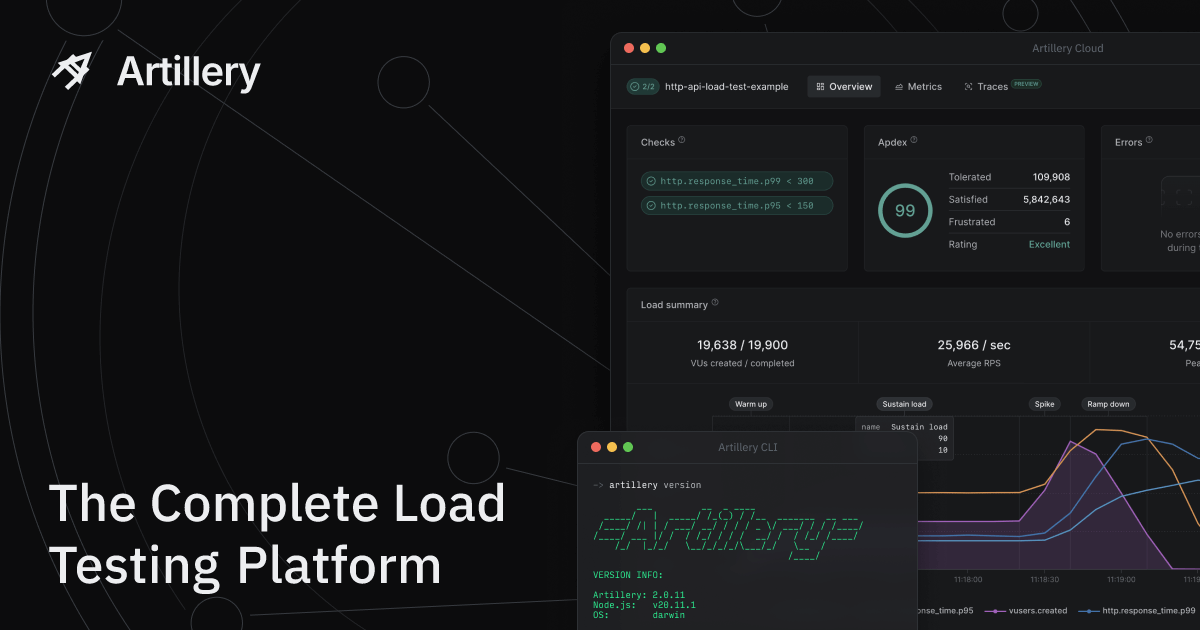
Task: Toggle vusers.created series in chart legend
Action: [x=1025, y=610]
